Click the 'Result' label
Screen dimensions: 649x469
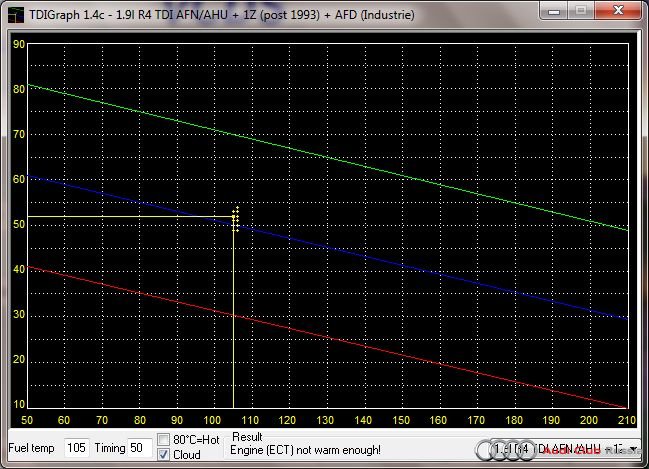coord(247,437)
